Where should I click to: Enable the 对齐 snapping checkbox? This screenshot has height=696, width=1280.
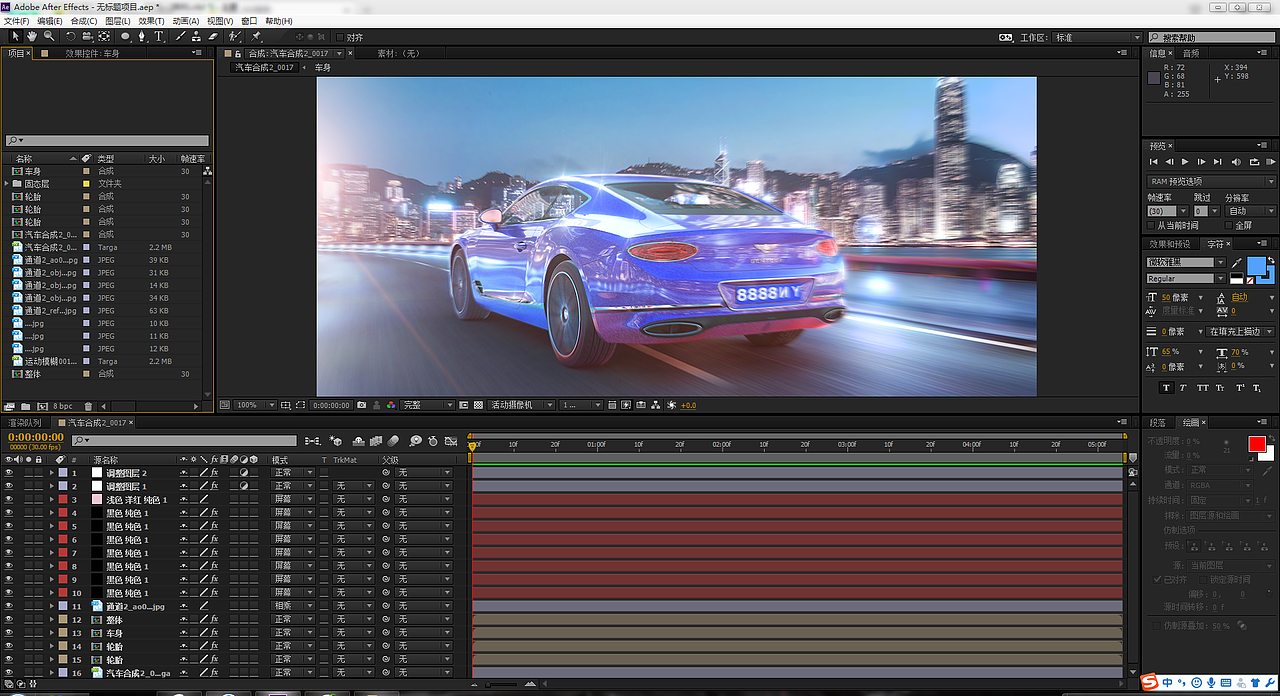pyautogui.click(x=339, y=37)
